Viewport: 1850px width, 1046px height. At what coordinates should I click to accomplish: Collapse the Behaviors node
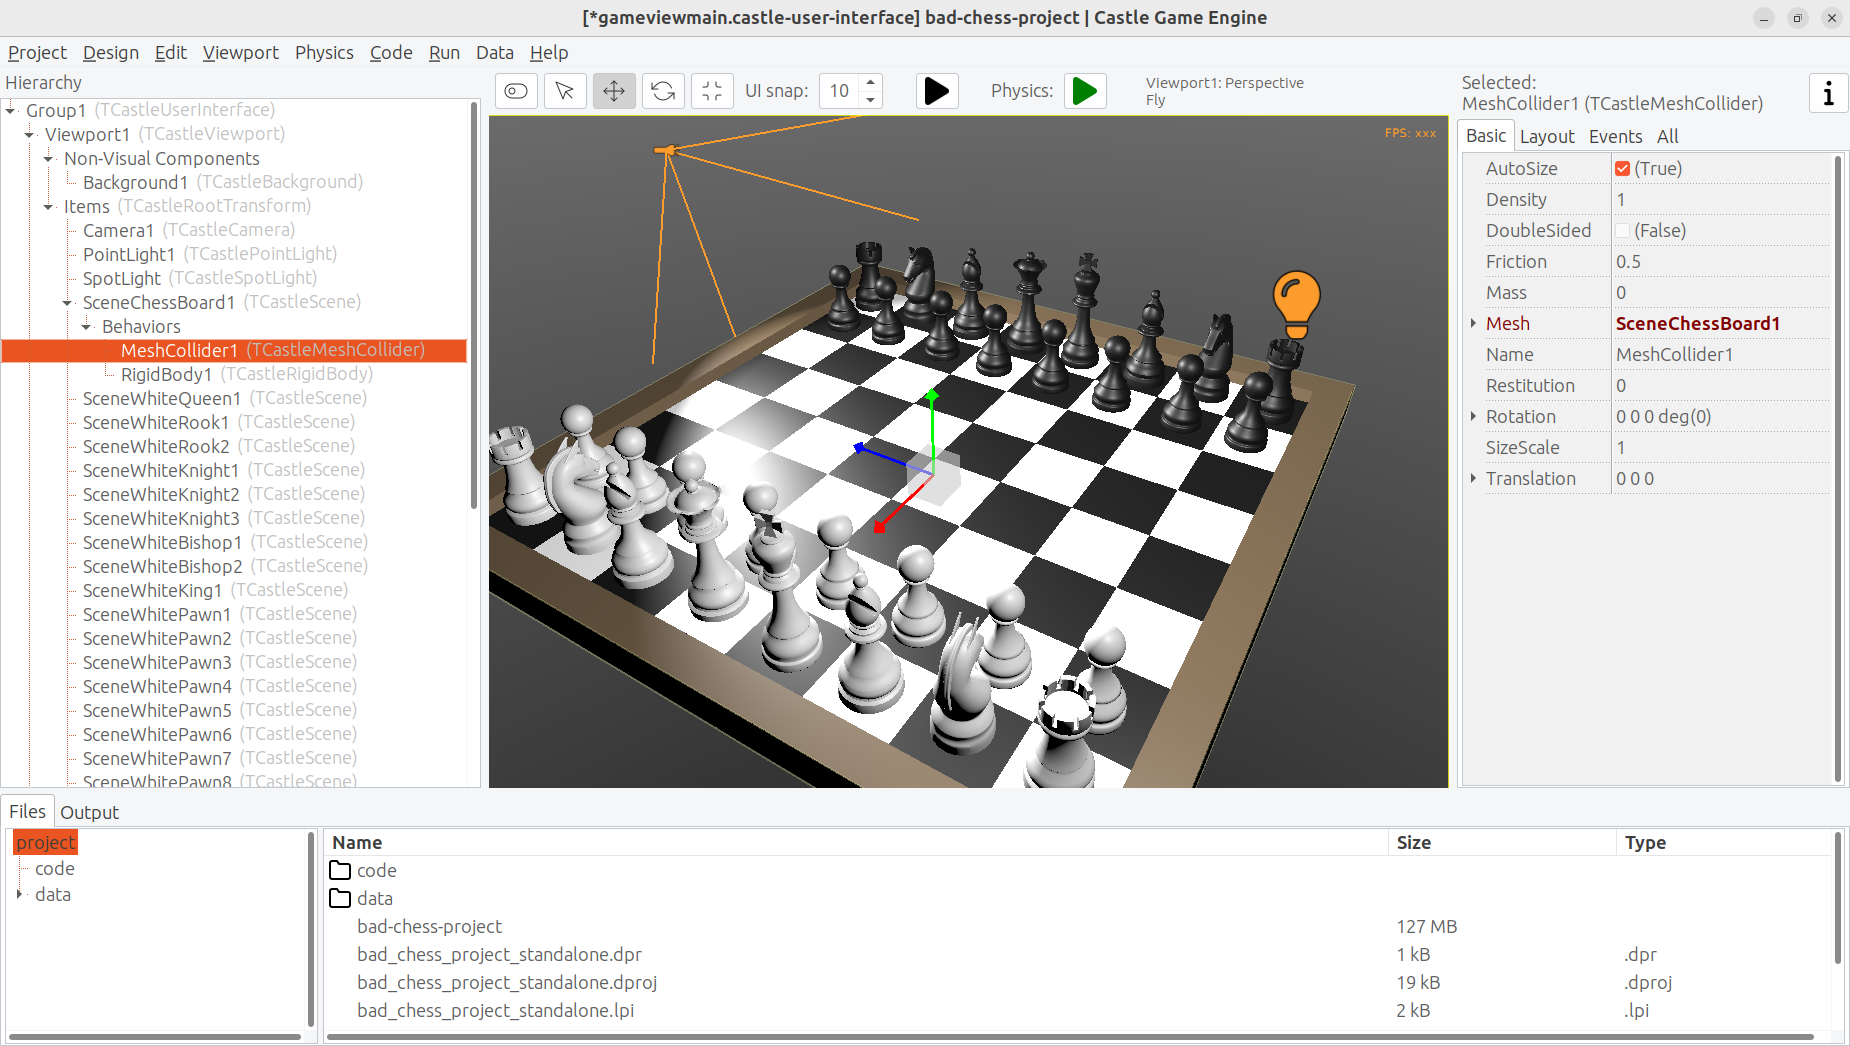point(86,326)
